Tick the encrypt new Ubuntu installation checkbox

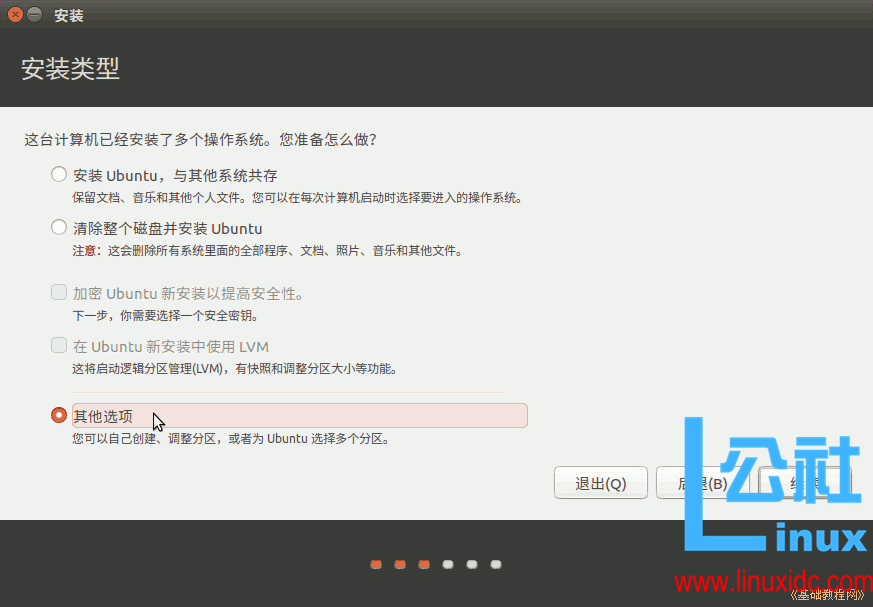click(59, 292)
